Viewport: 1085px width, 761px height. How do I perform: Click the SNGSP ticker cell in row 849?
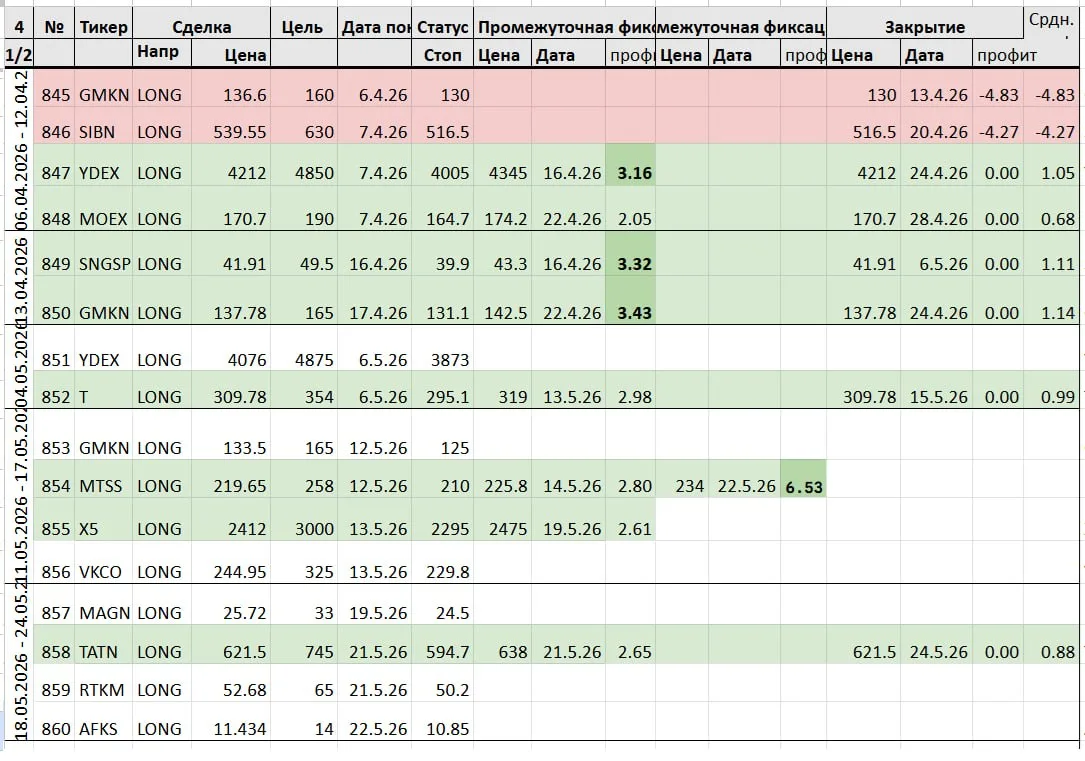[103, 264]
